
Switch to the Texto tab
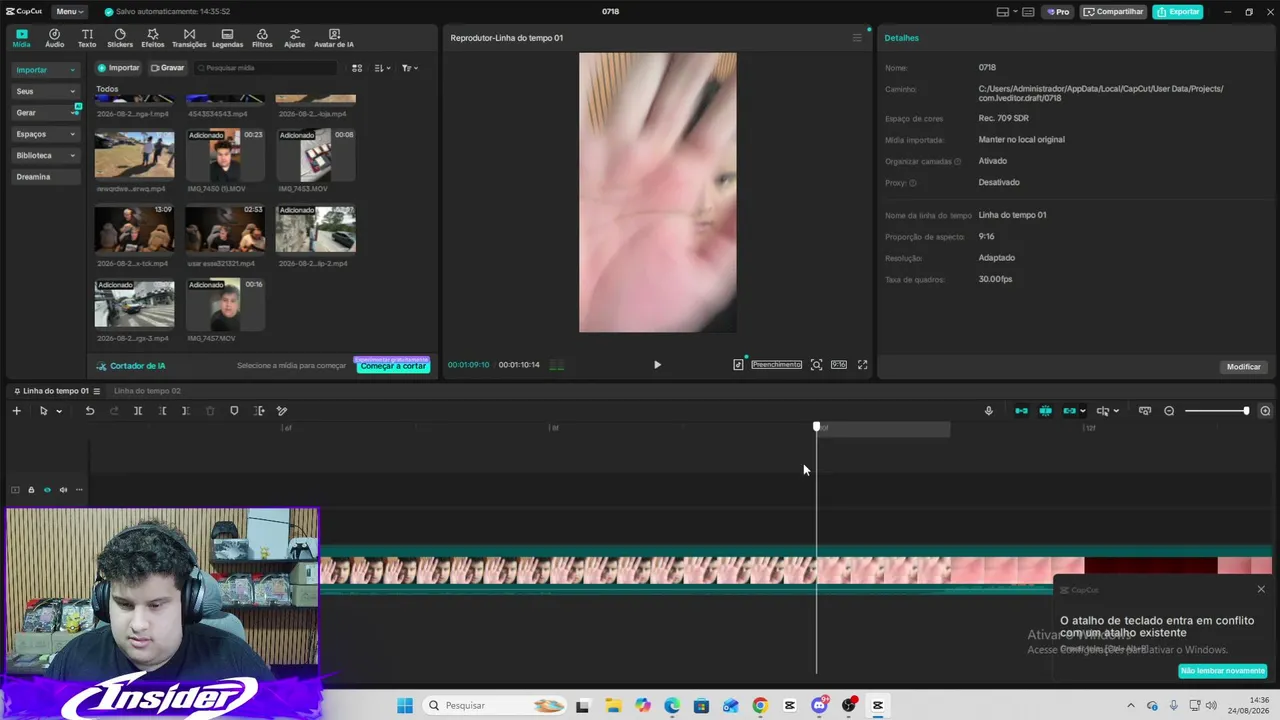(x=87, y=38)
